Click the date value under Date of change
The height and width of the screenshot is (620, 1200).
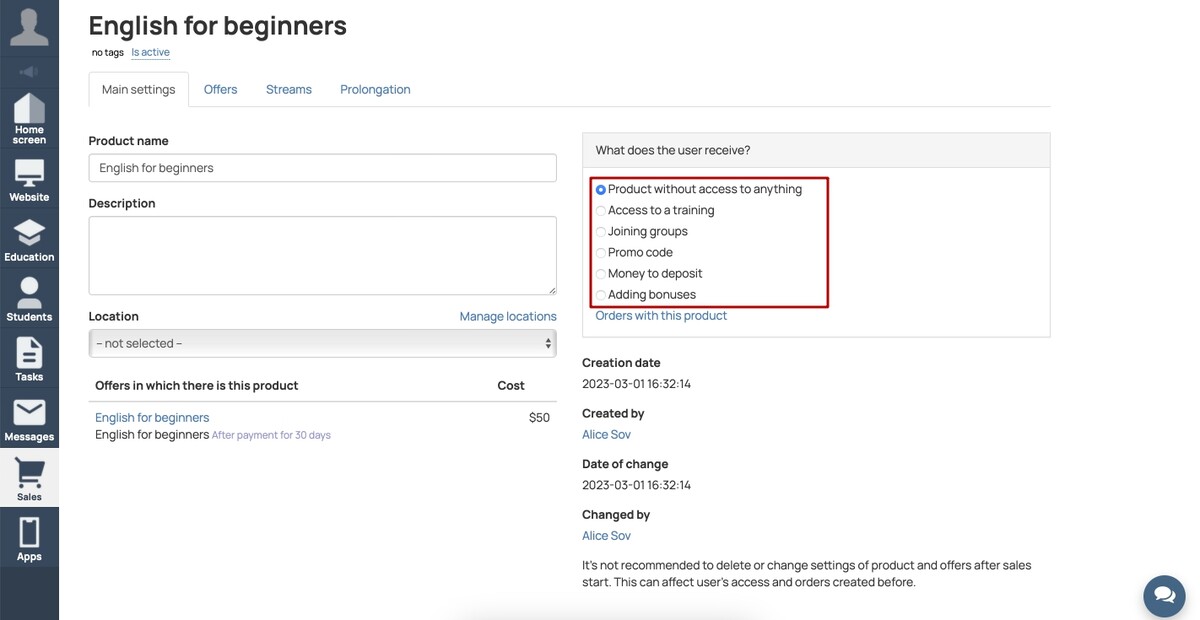636,485
